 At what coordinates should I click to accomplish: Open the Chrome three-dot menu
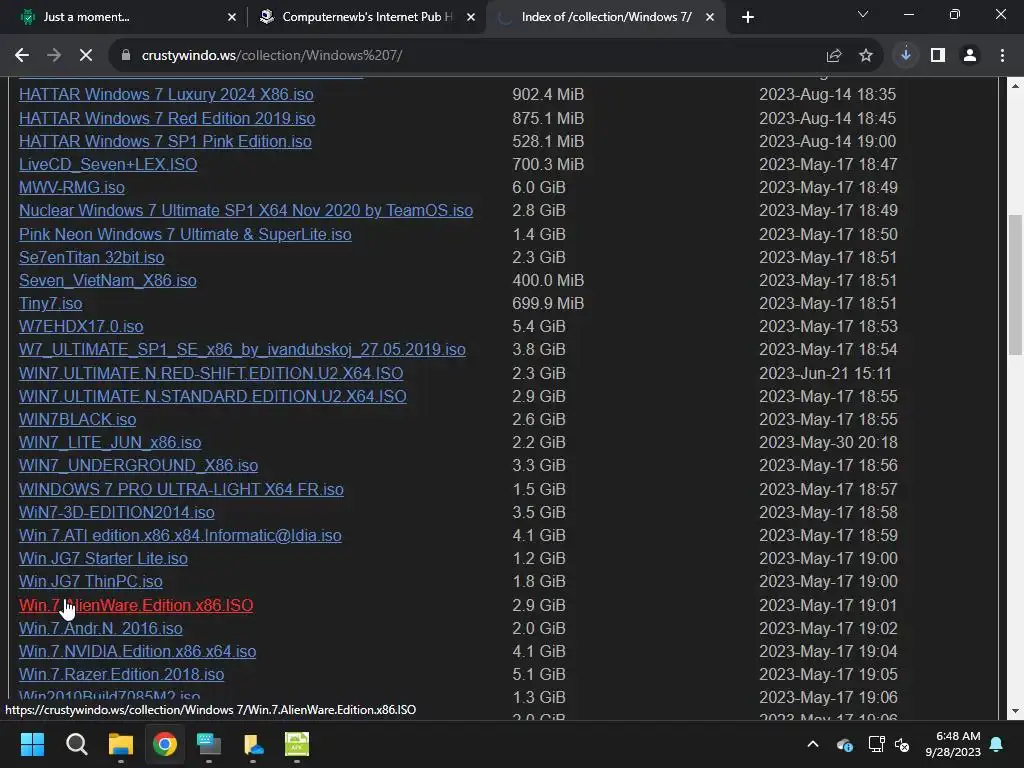tap(1002, 56)
